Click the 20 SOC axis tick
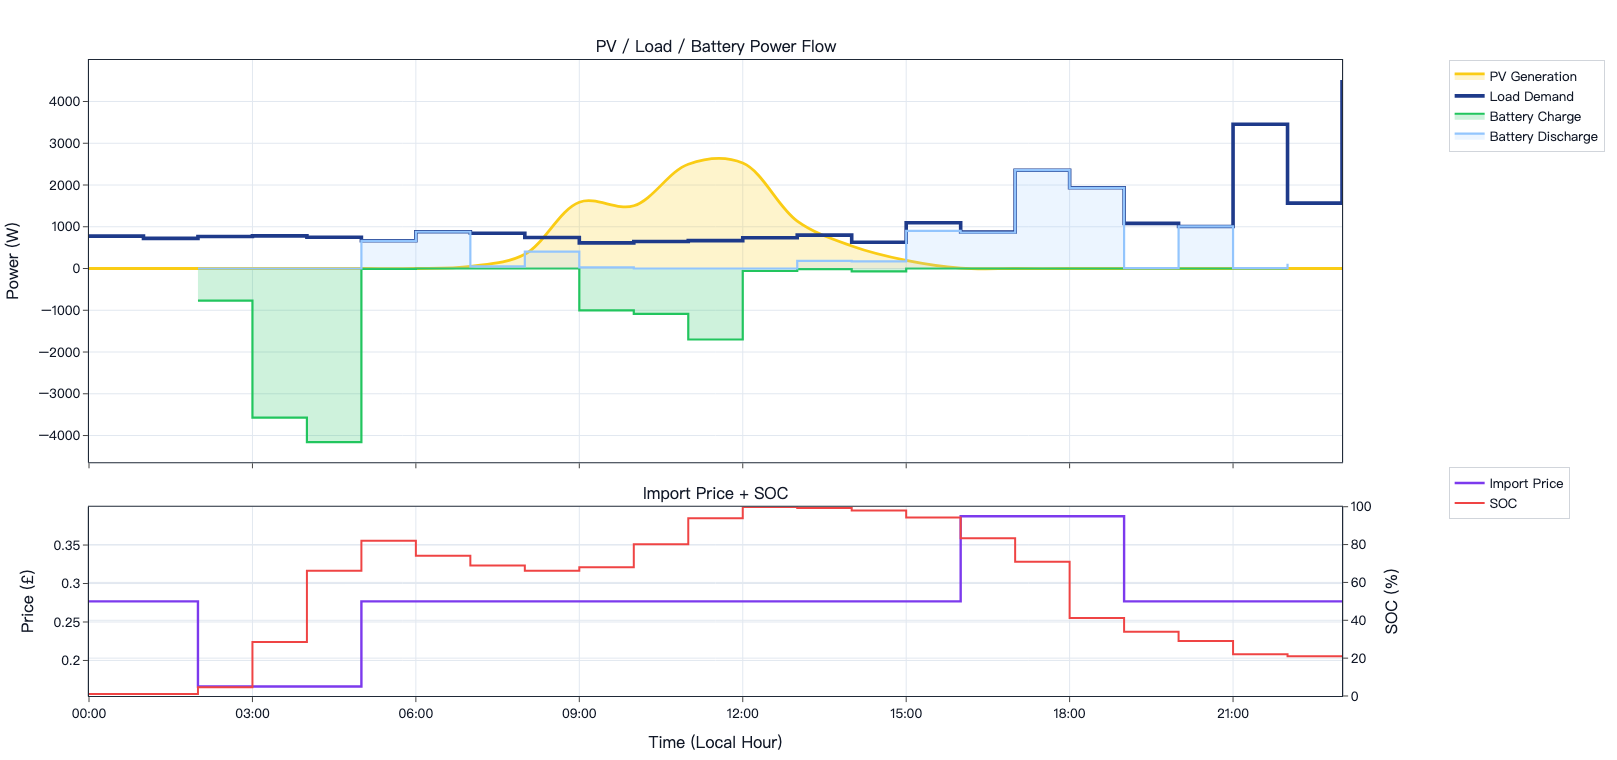 click(x=1358, y=659)
